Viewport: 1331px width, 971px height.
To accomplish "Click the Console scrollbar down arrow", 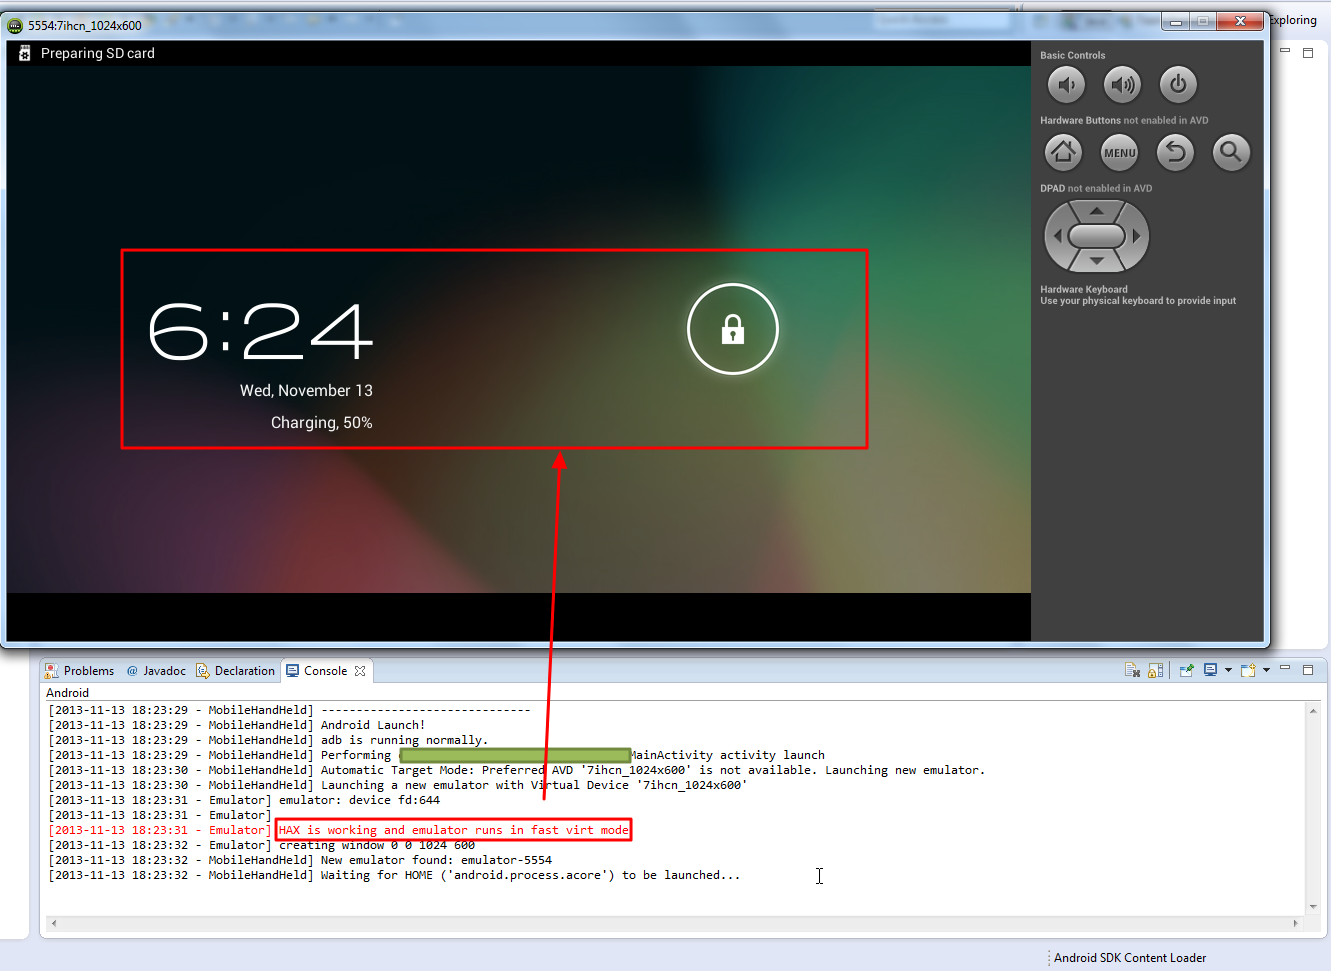I will point(1313,907).
